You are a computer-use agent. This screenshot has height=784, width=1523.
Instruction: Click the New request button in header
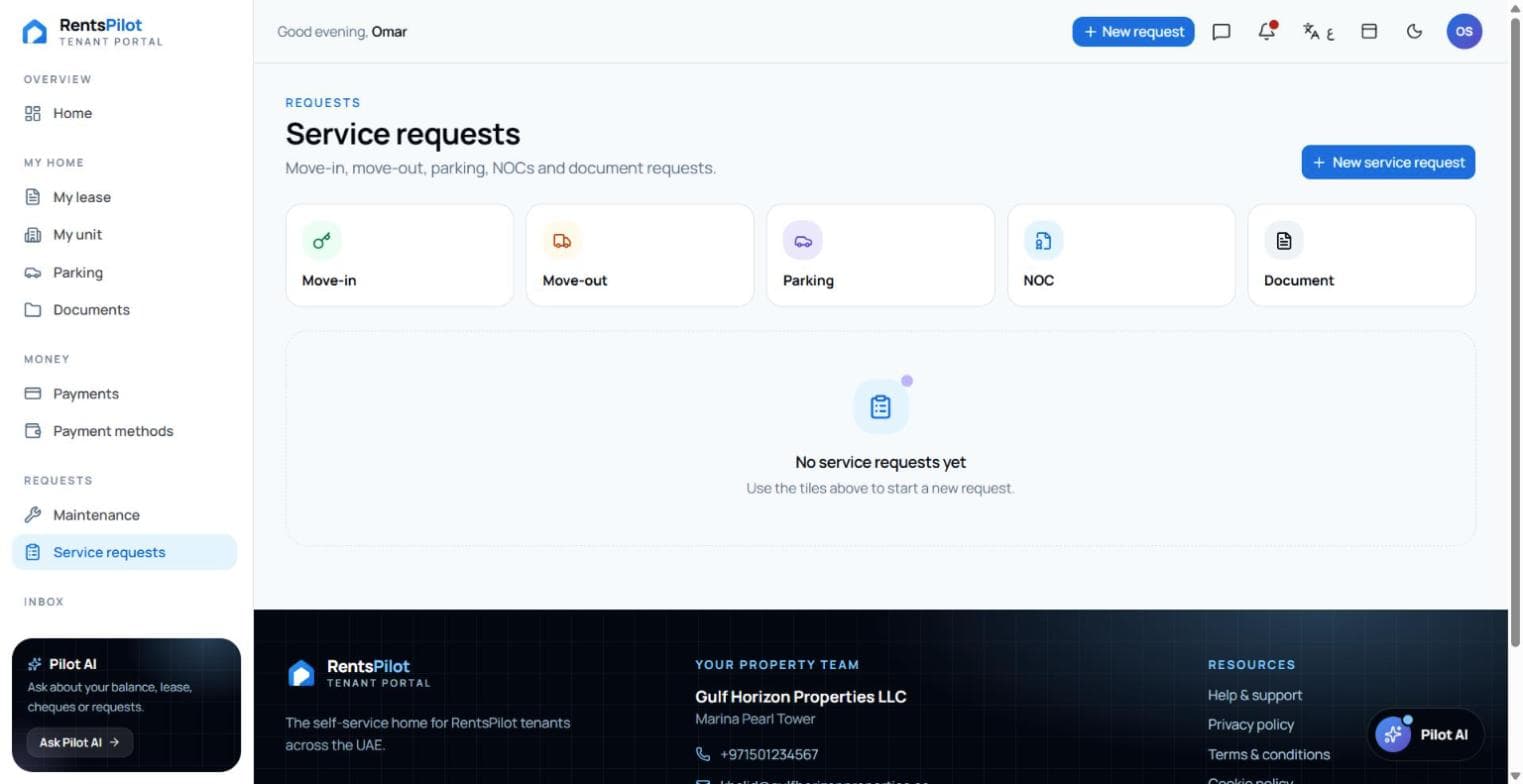[1133, 31]
